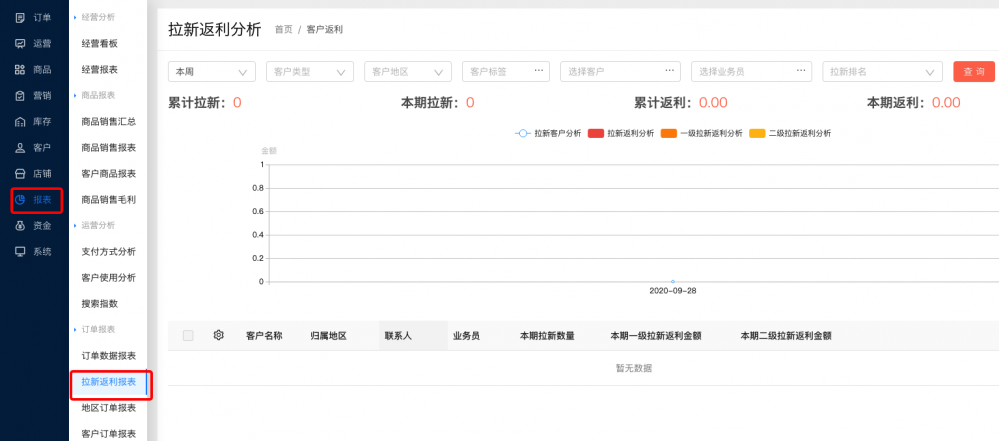This screenshot has height=441, width=999.
Task: Open 客户订单报表 menu item
Action: (108, 433)
